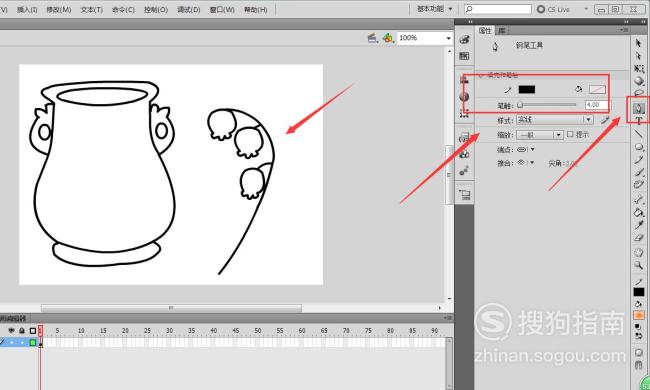
Task: Select the Eyedropper tool
Action: [x=639, y=225]
